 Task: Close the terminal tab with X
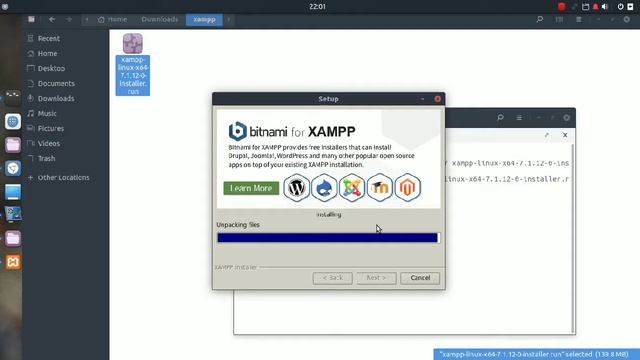[565, 135]
